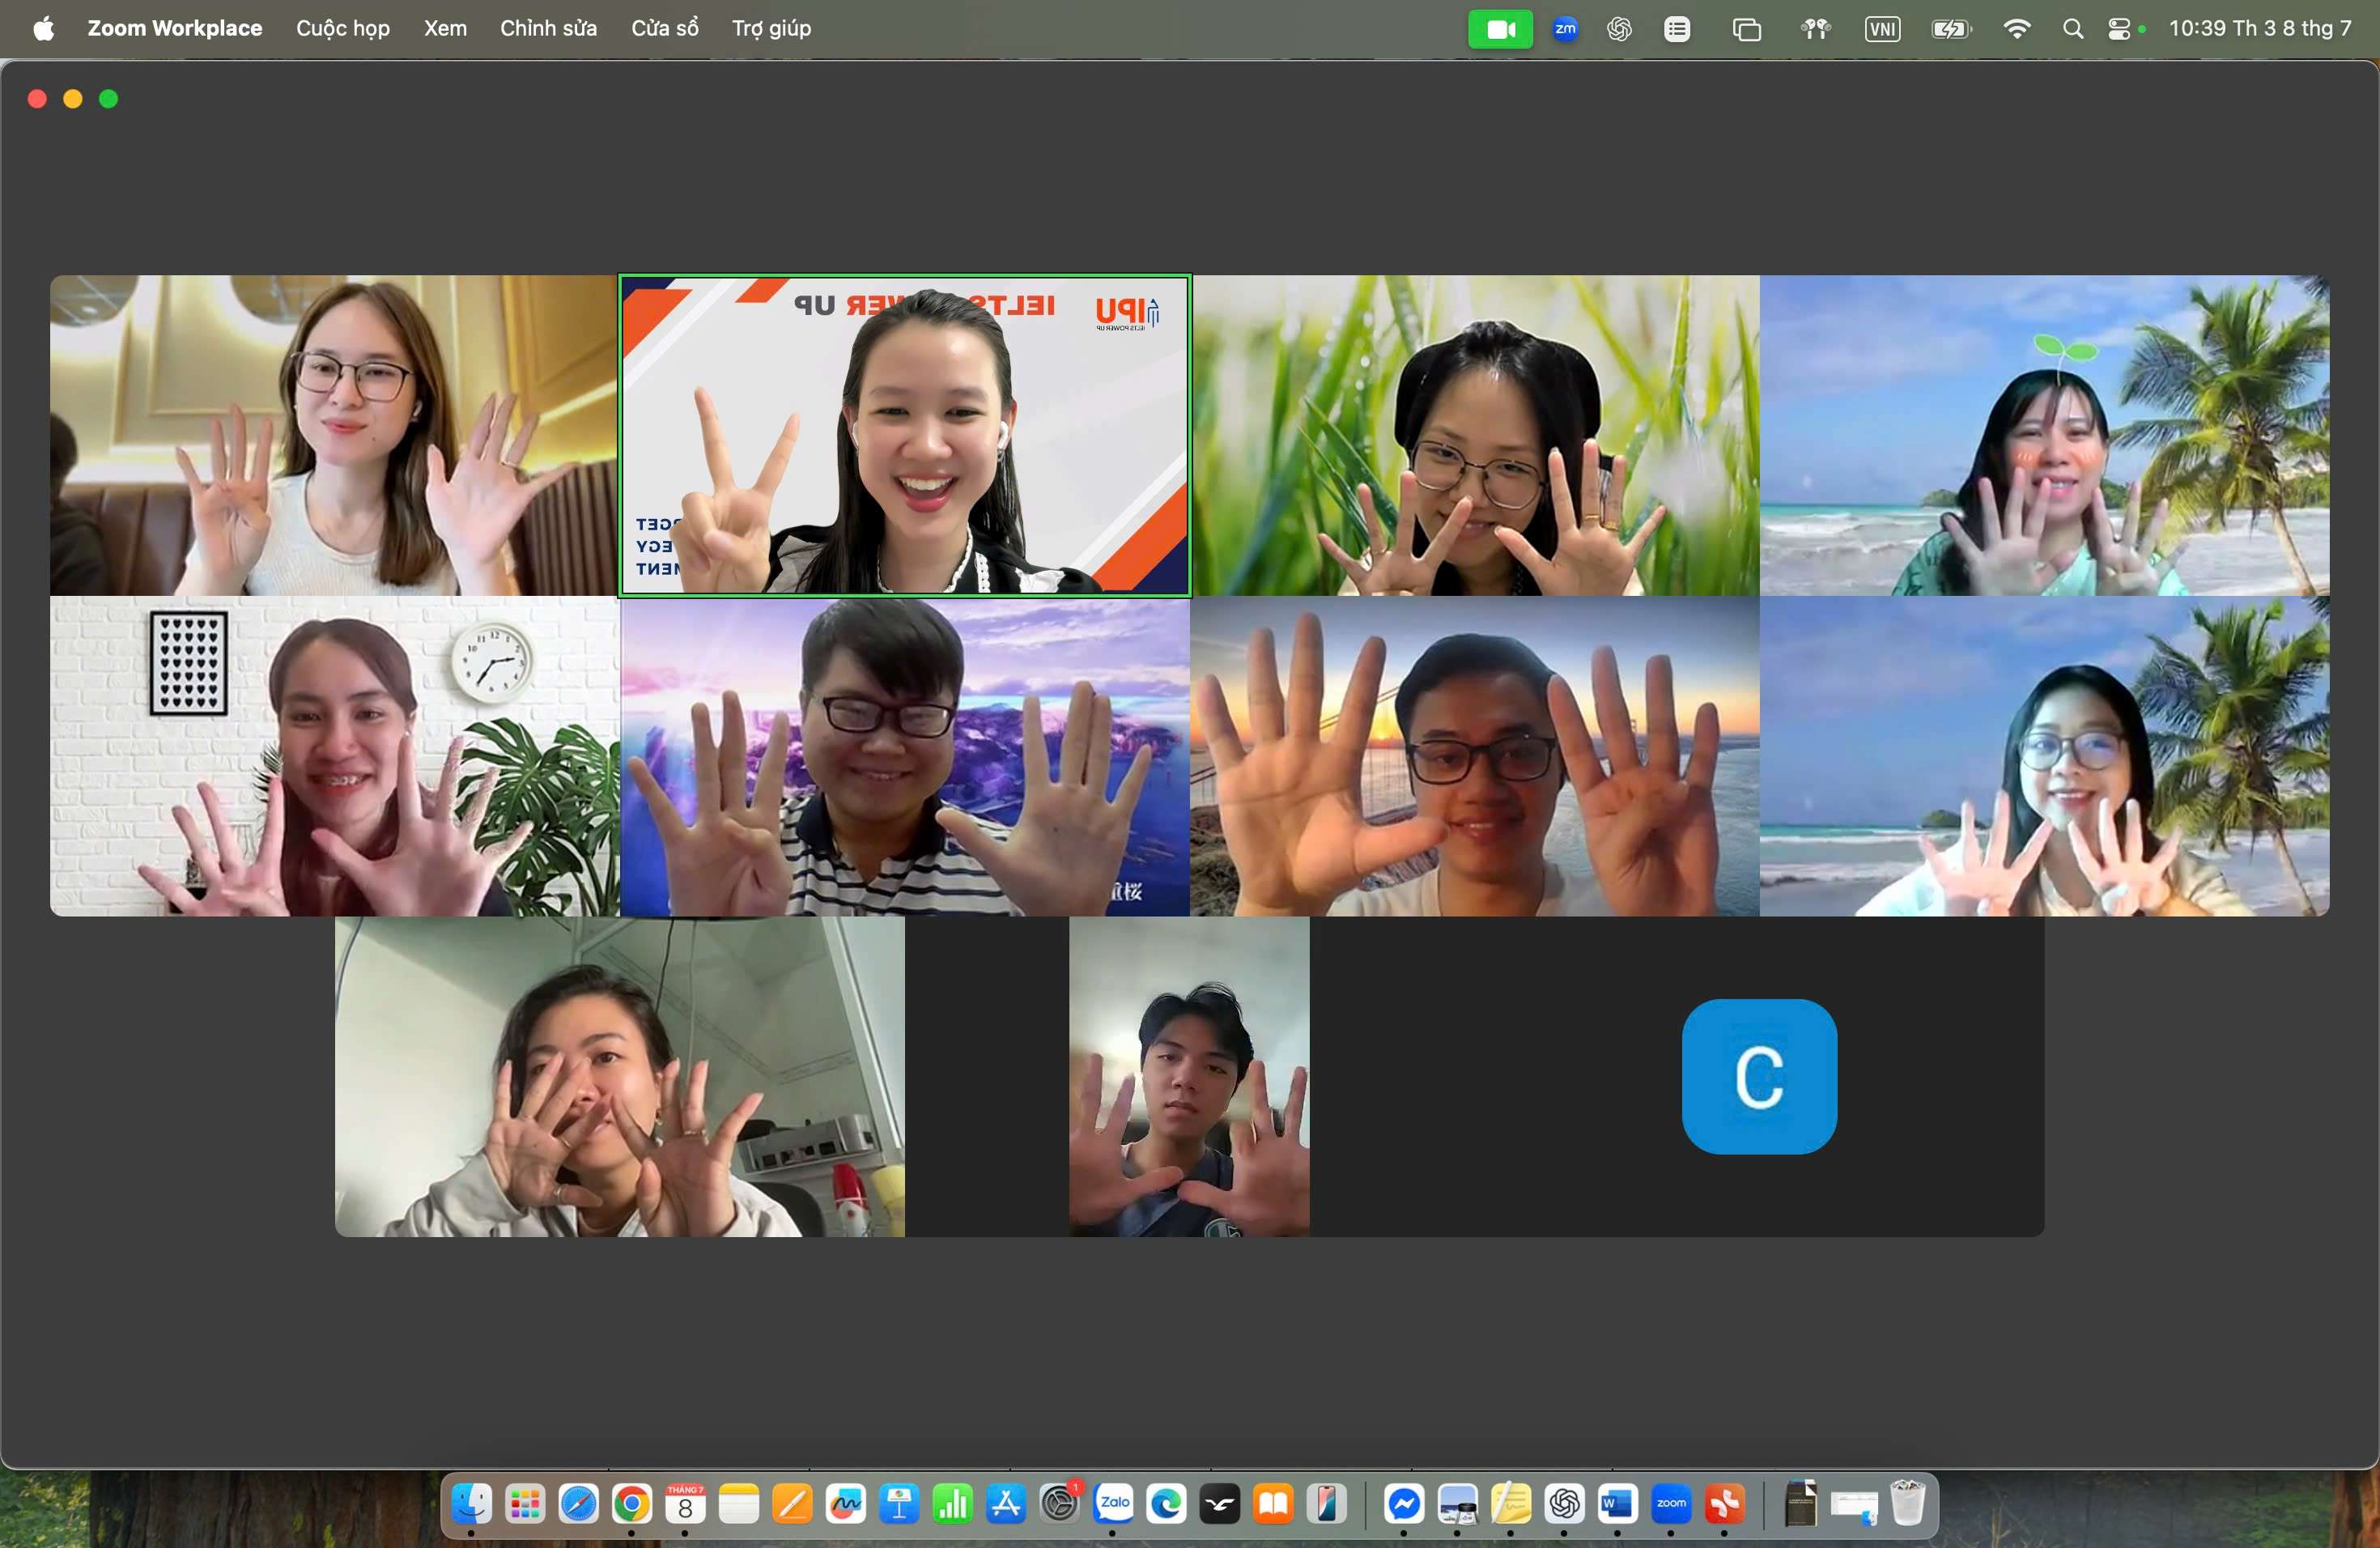Viewport: 2380px width, 1548px height.
Task: Open the Apple menu
Action: [x=43, y=28]
